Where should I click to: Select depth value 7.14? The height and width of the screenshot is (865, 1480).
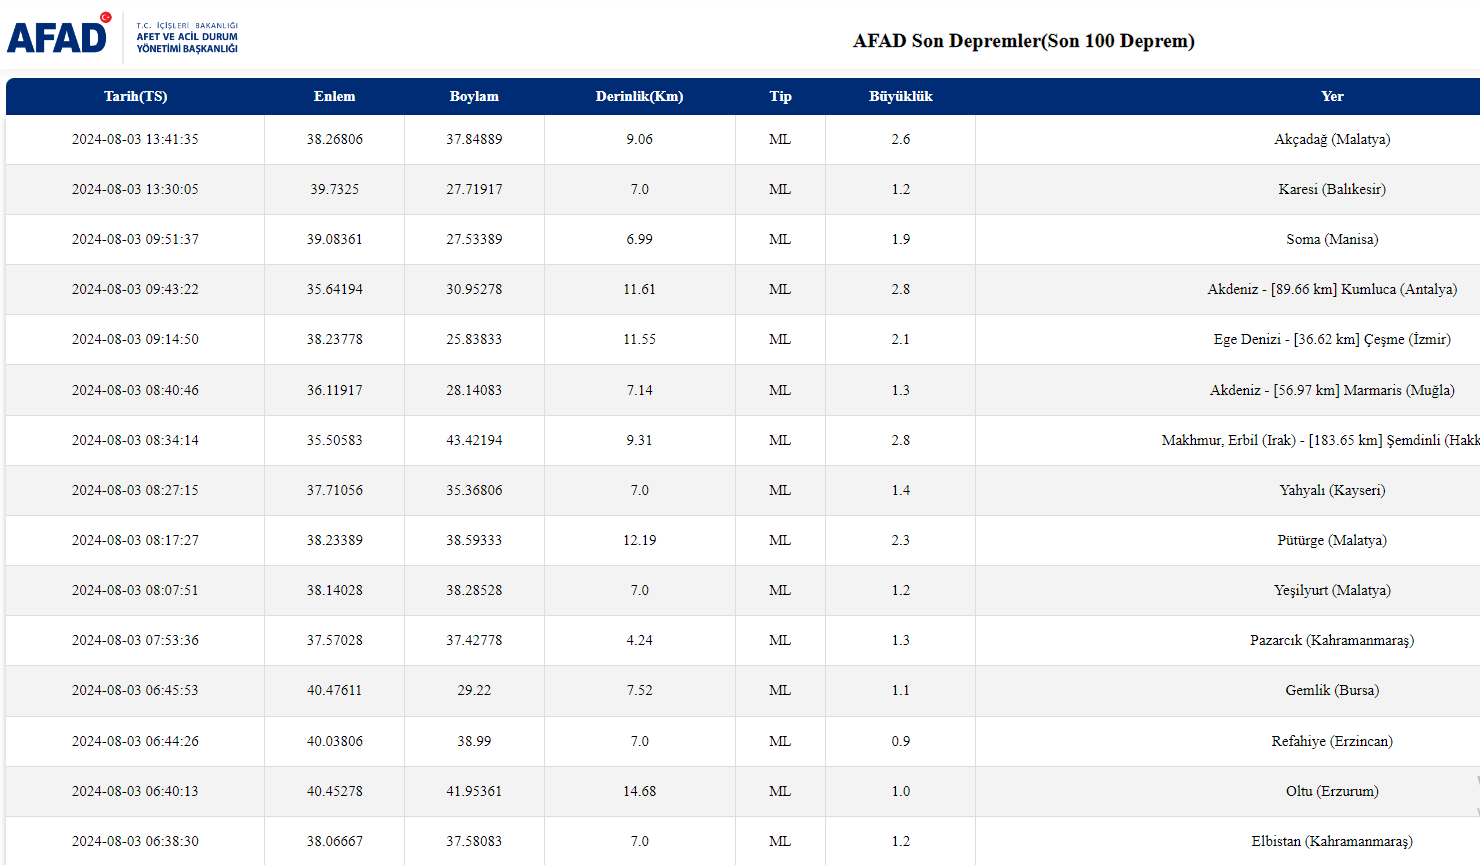coord(639,390)
